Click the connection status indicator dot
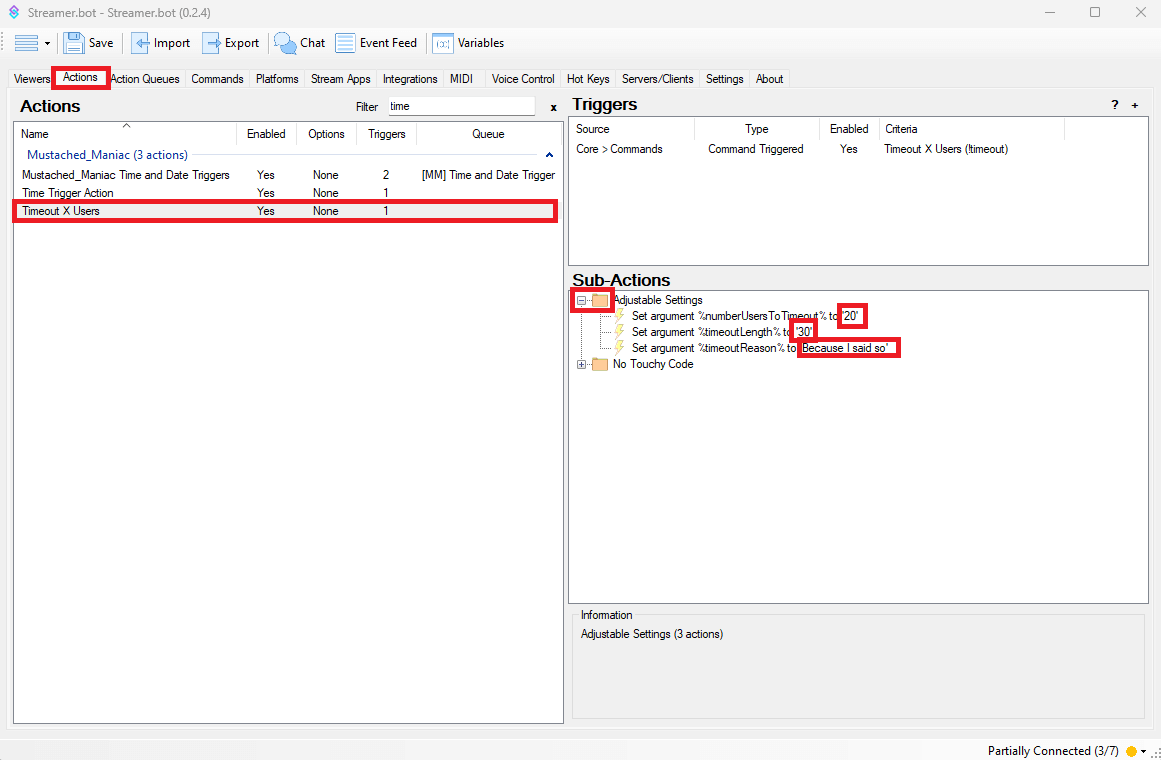This screenshot has height=760, width=1161. [x=1131, y=751]
